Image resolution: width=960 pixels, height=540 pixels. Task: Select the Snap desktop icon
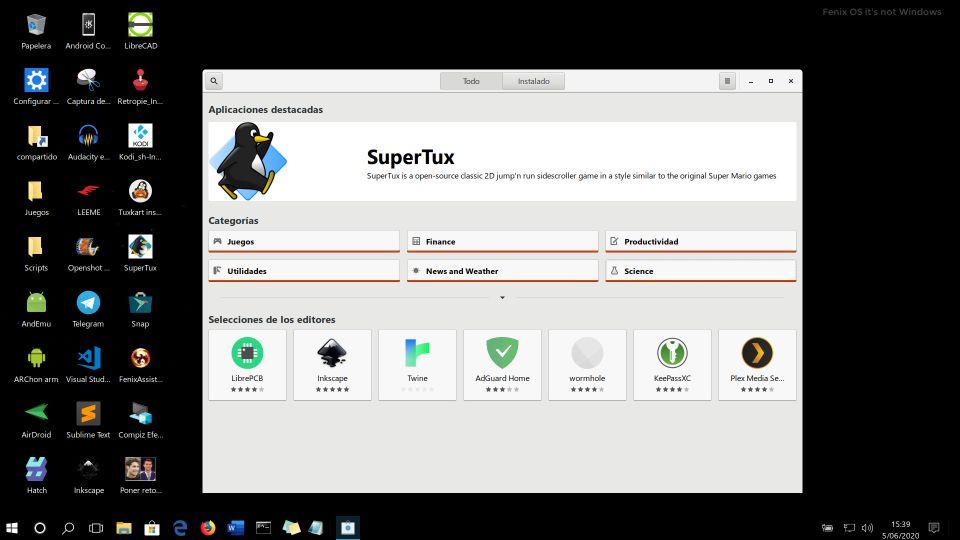140,310
